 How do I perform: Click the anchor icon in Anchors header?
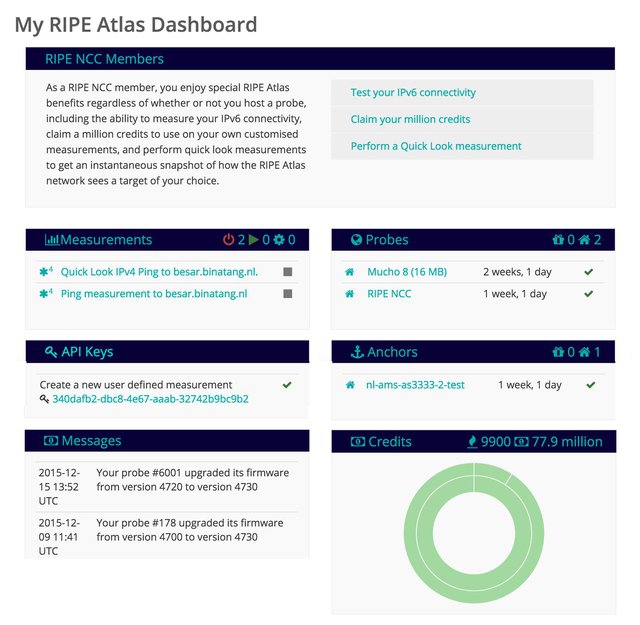[x=357, y=352]
